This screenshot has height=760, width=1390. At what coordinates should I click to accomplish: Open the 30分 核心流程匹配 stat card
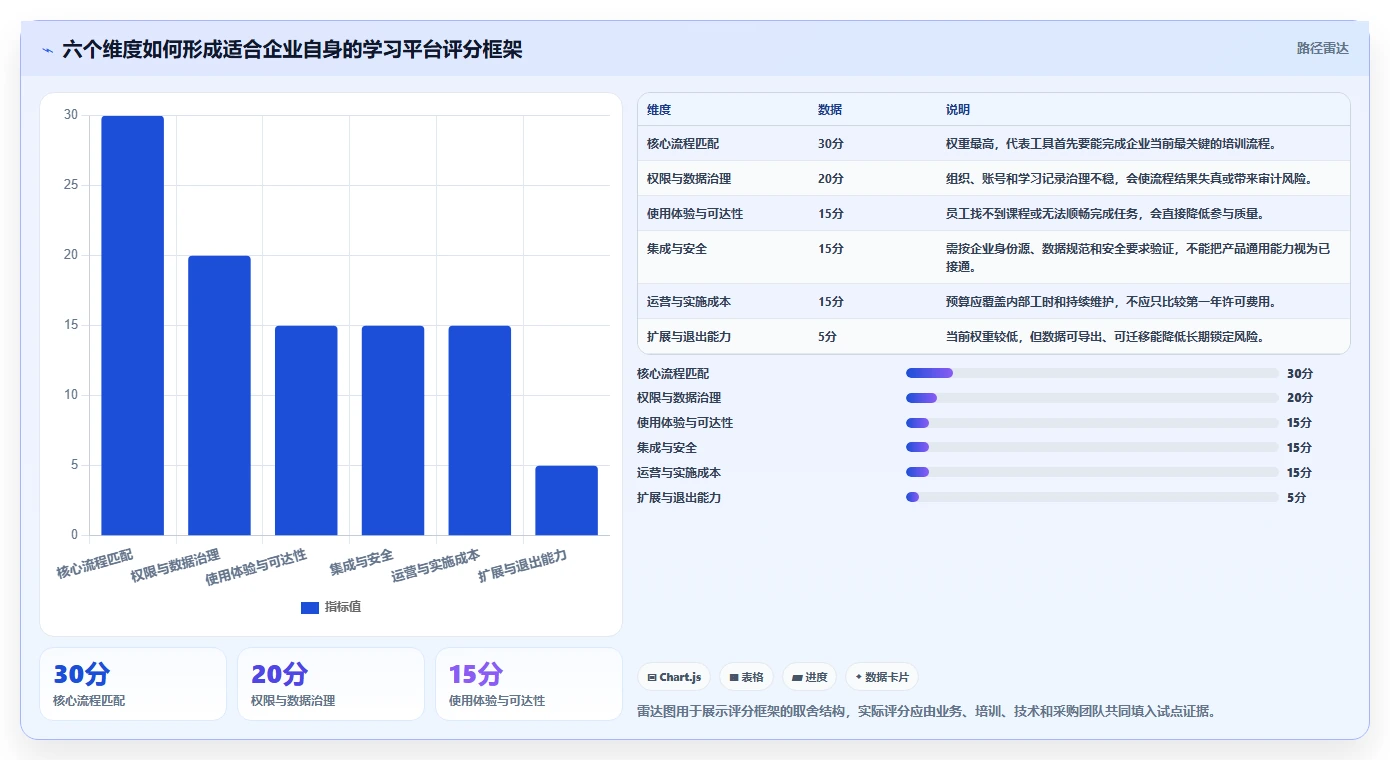(133, 684)
